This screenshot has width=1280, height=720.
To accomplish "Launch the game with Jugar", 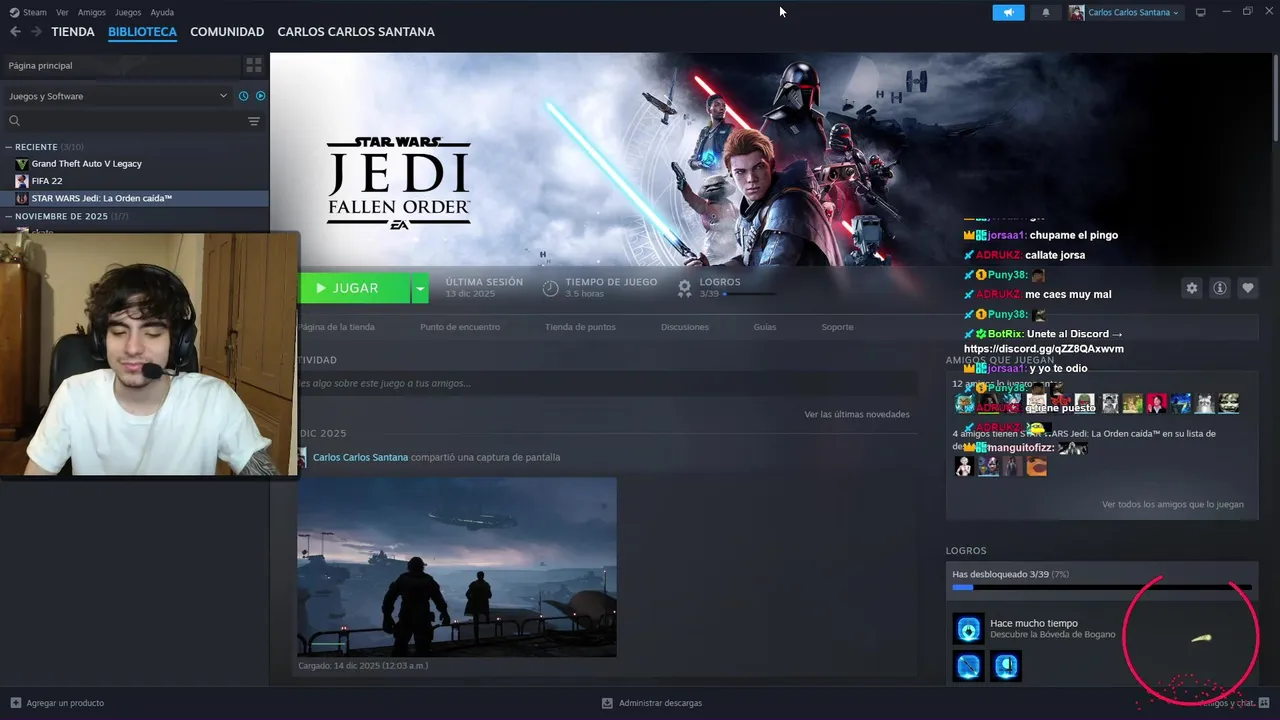I will pyautogui.click(x=354, y=288).
